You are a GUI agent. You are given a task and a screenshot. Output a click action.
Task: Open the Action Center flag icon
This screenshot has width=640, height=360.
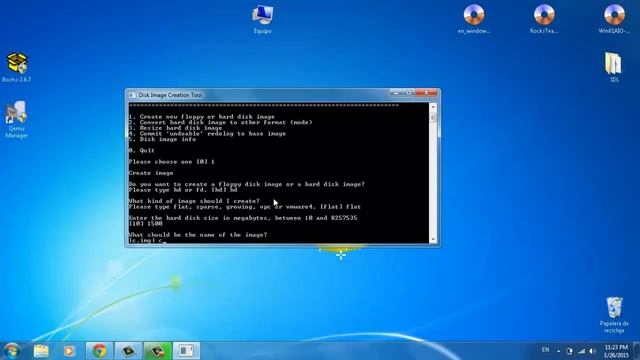[570, 351]
